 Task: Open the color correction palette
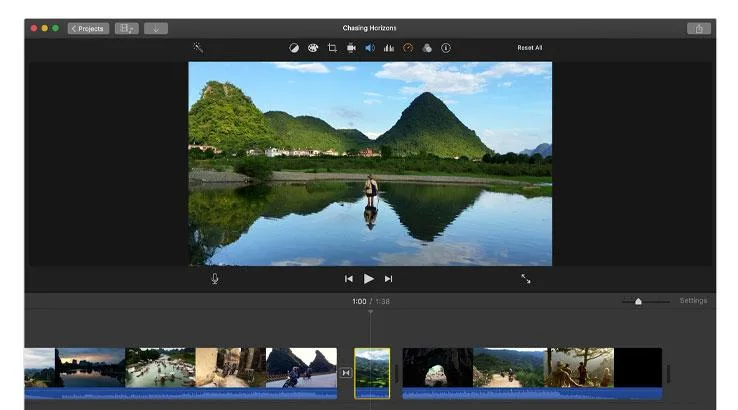pyautogui.click(x=313, y=47)
